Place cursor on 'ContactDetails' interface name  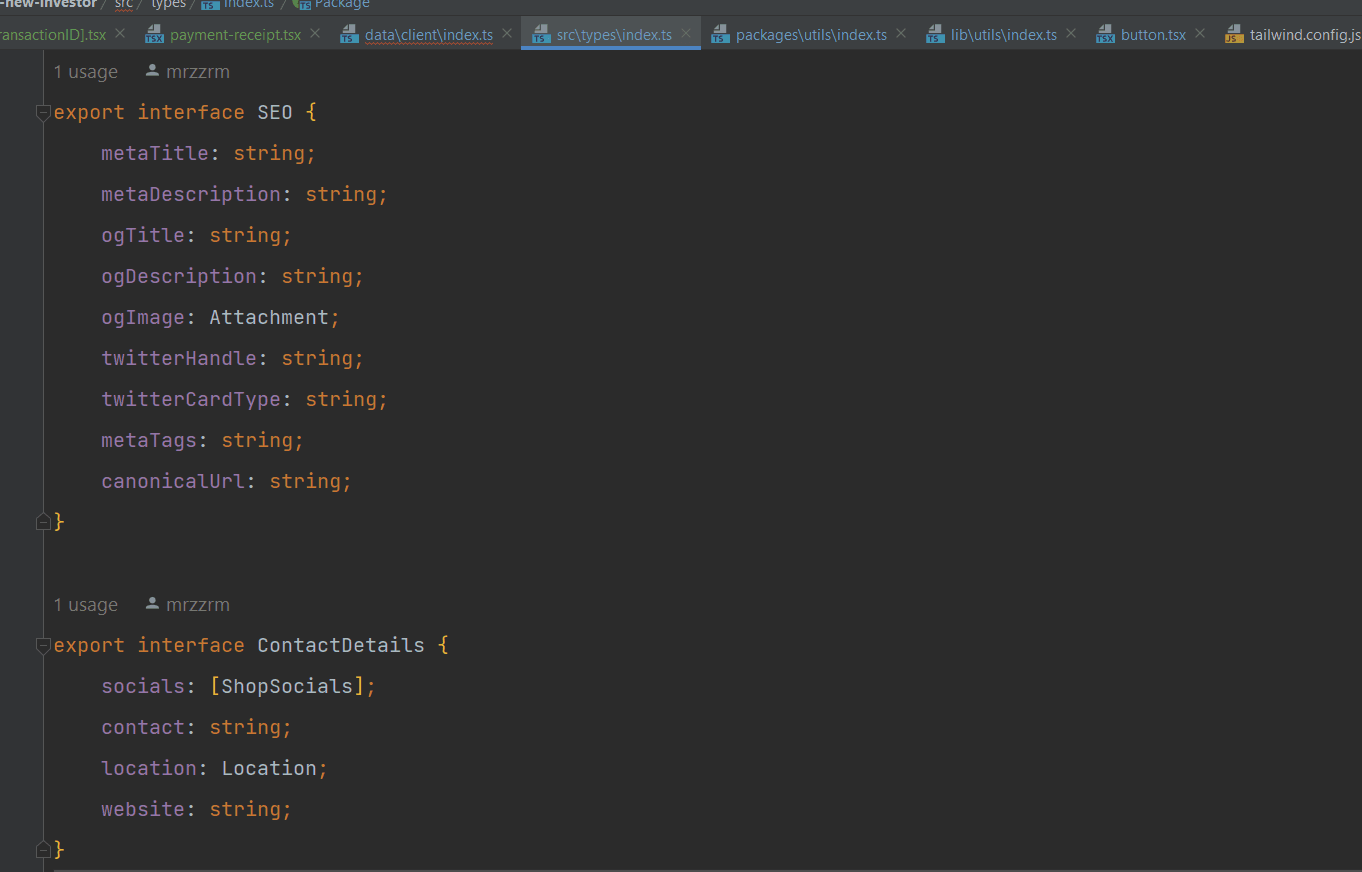pos(341,645)
